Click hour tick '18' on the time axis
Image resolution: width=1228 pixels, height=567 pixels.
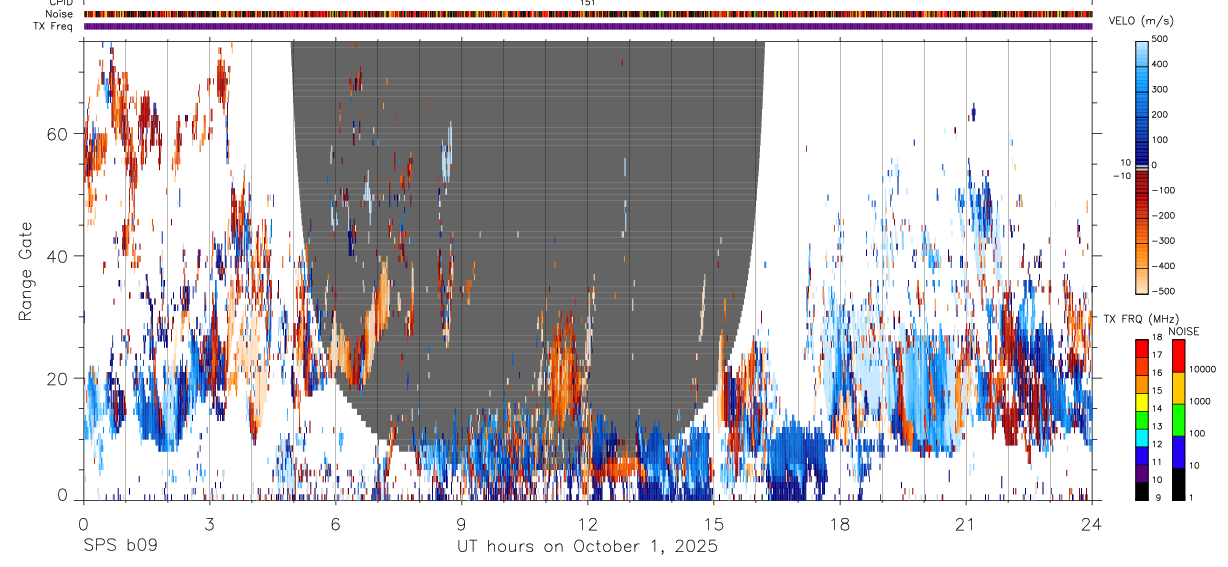pyautogui.click(x=840, y=523)
